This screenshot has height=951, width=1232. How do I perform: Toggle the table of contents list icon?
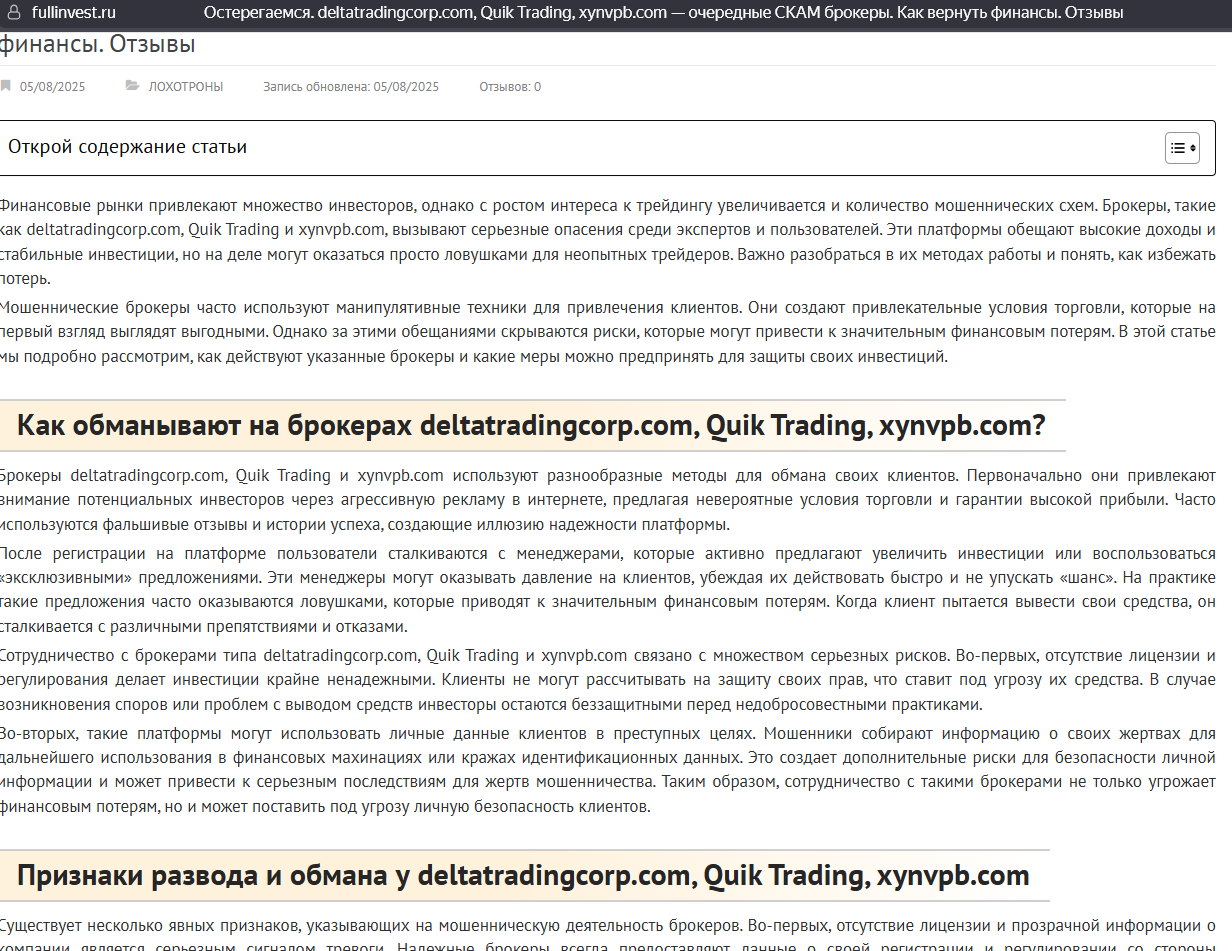coord(1182,147)
